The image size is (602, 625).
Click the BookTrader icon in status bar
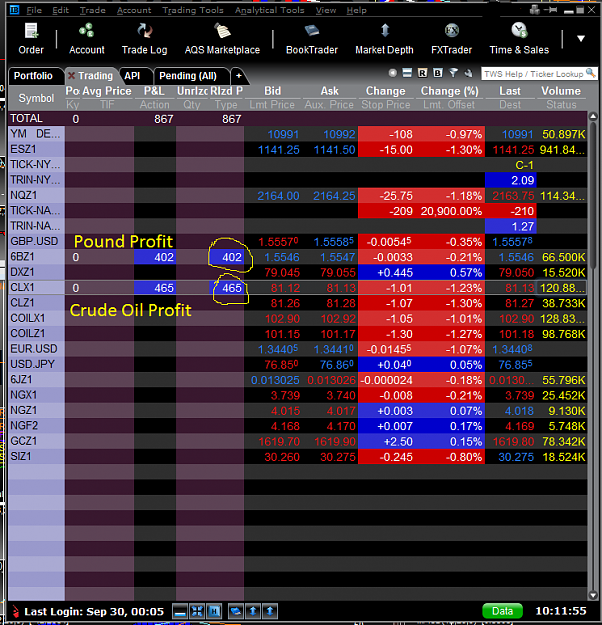(x=236, y=611)
